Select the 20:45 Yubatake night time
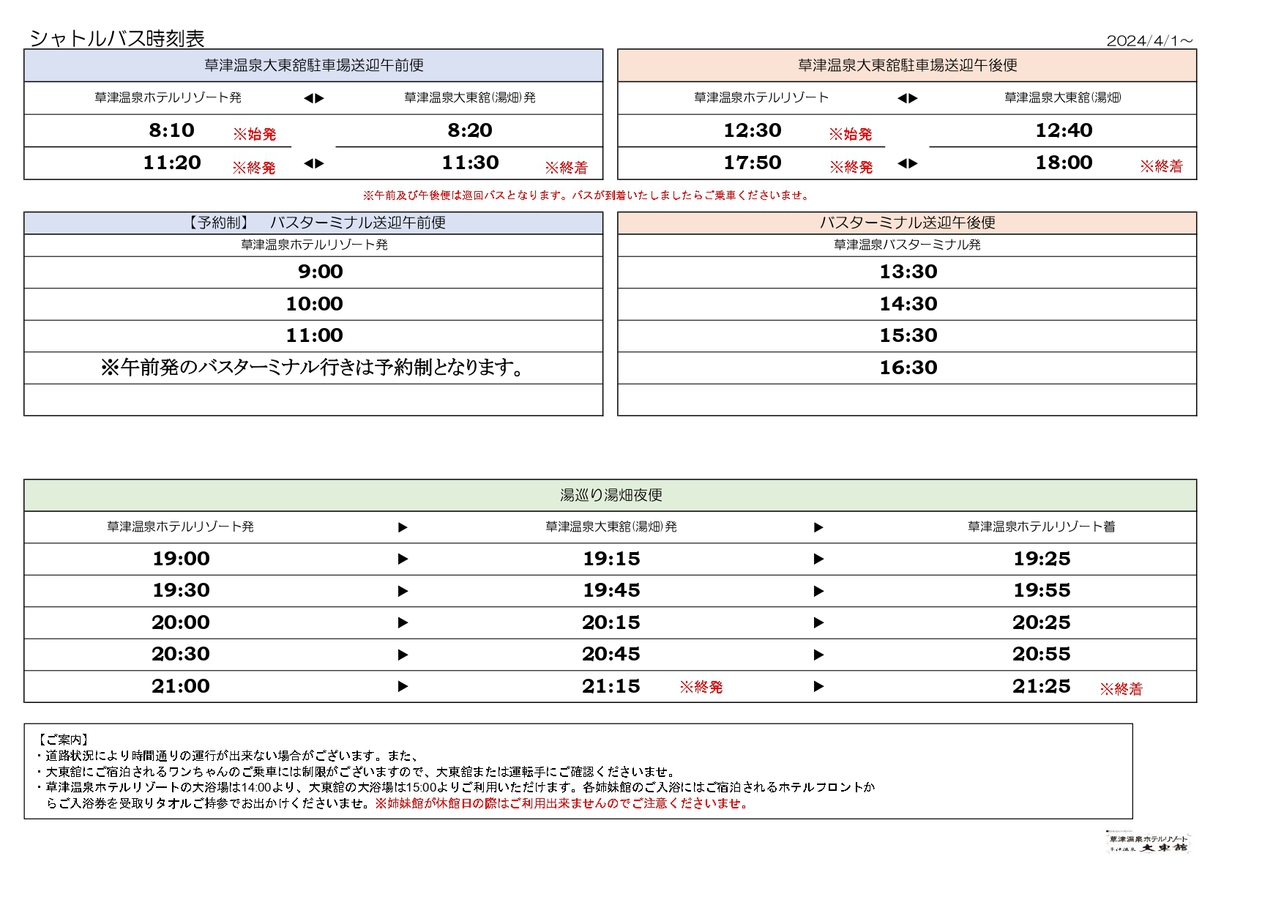Viewport: 1284px width, 908px height. (611, 654)
